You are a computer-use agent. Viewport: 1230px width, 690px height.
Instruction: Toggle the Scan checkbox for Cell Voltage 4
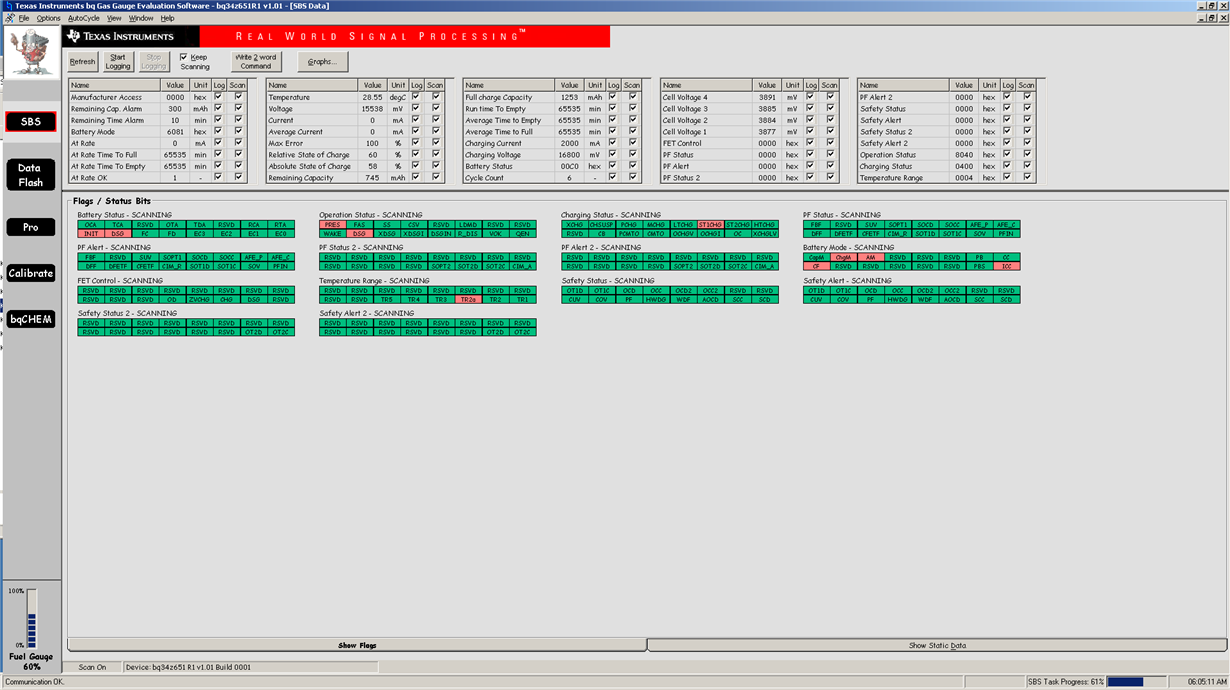(829, 97)
